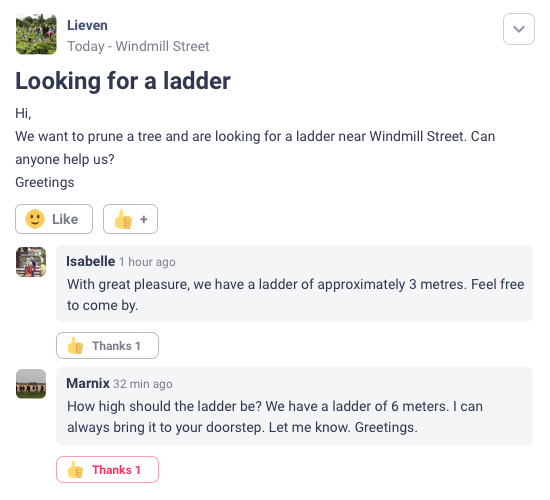The height and width of the screenshot is (500, 550).
Task: Open Lieven's profile name link
Action: 87,25
